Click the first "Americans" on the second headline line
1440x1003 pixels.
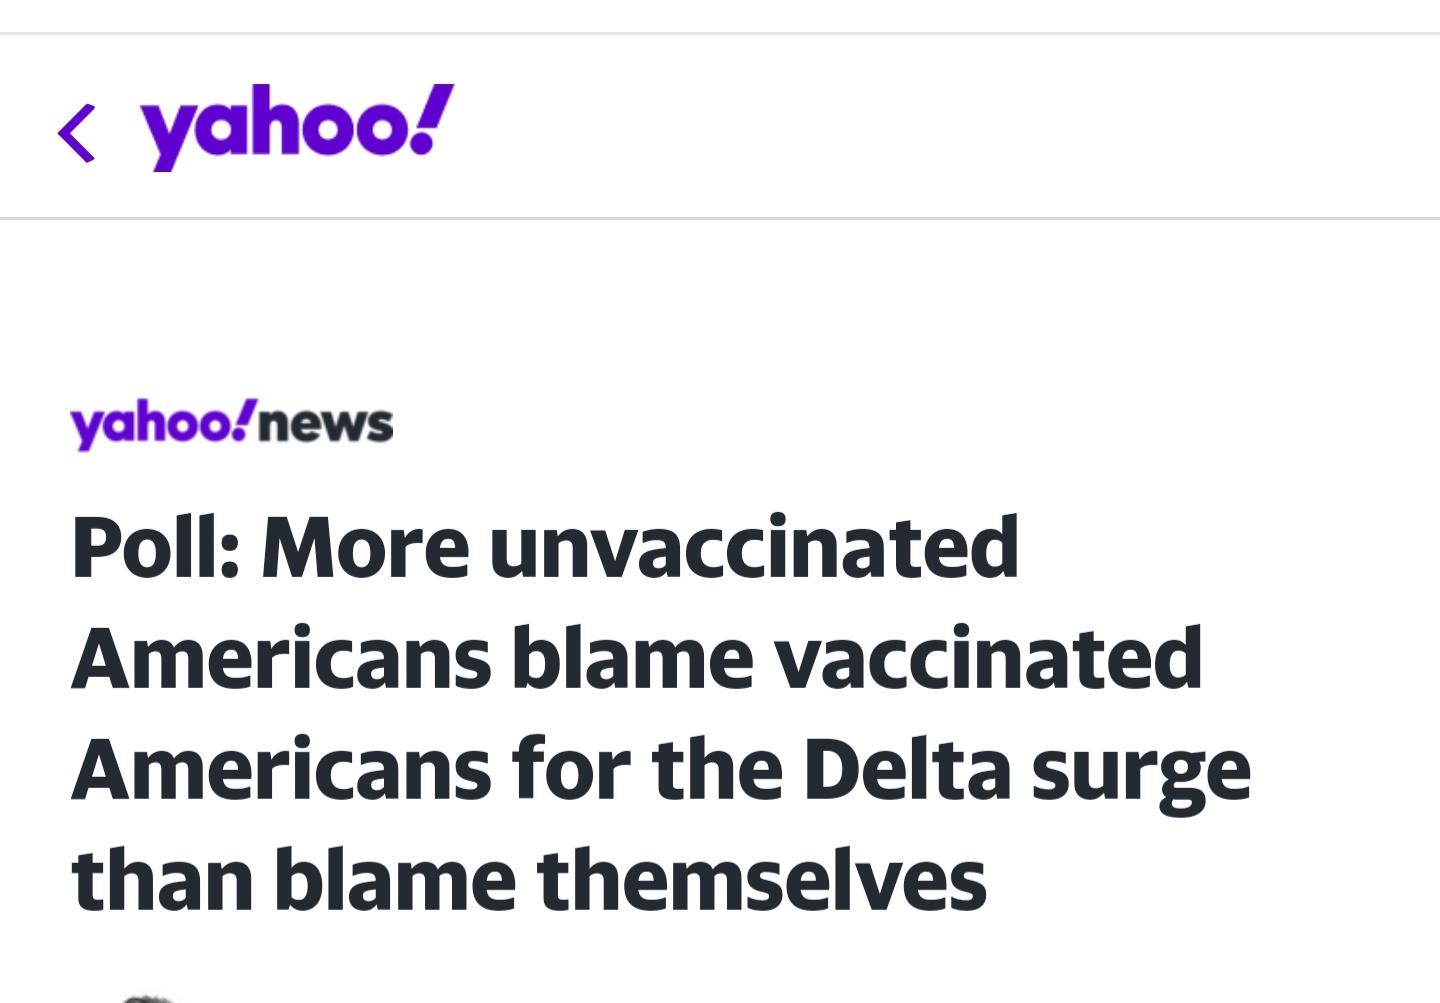tap(281, 658)
